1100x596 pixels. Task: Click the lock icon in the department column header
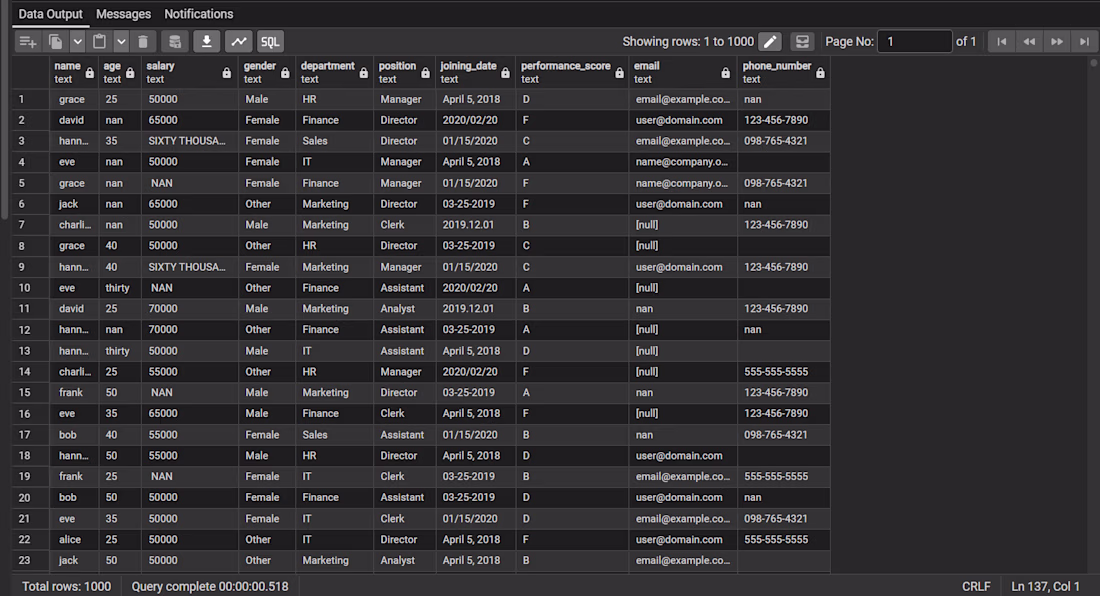point(363,73)
